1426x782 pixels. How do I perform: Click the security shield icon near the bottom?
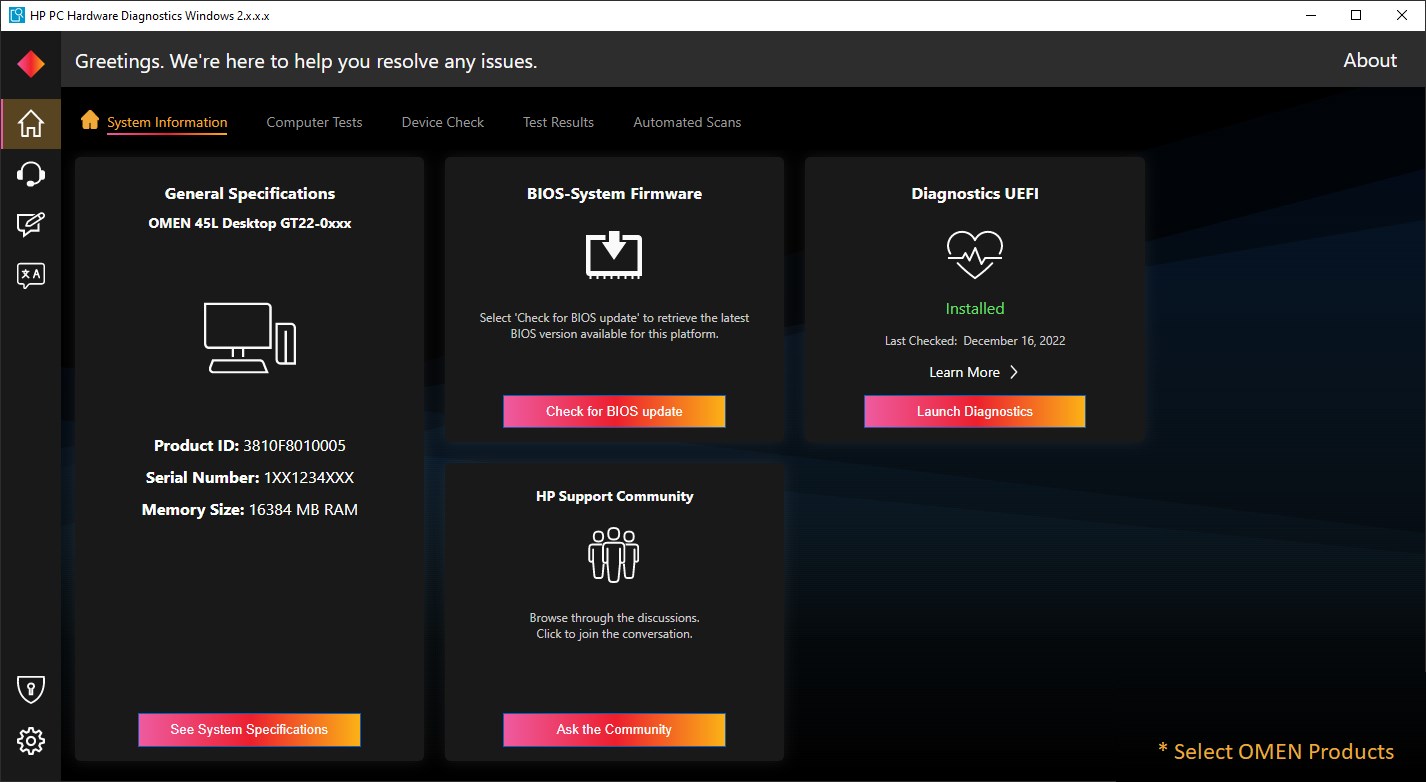[x=30, y=688]
